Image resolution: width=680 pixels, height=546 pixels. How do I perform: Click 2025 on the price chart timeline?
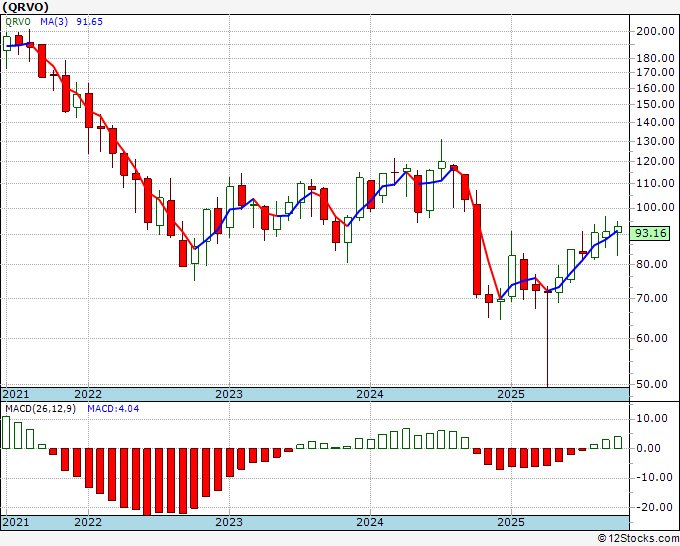coord(511,395)
